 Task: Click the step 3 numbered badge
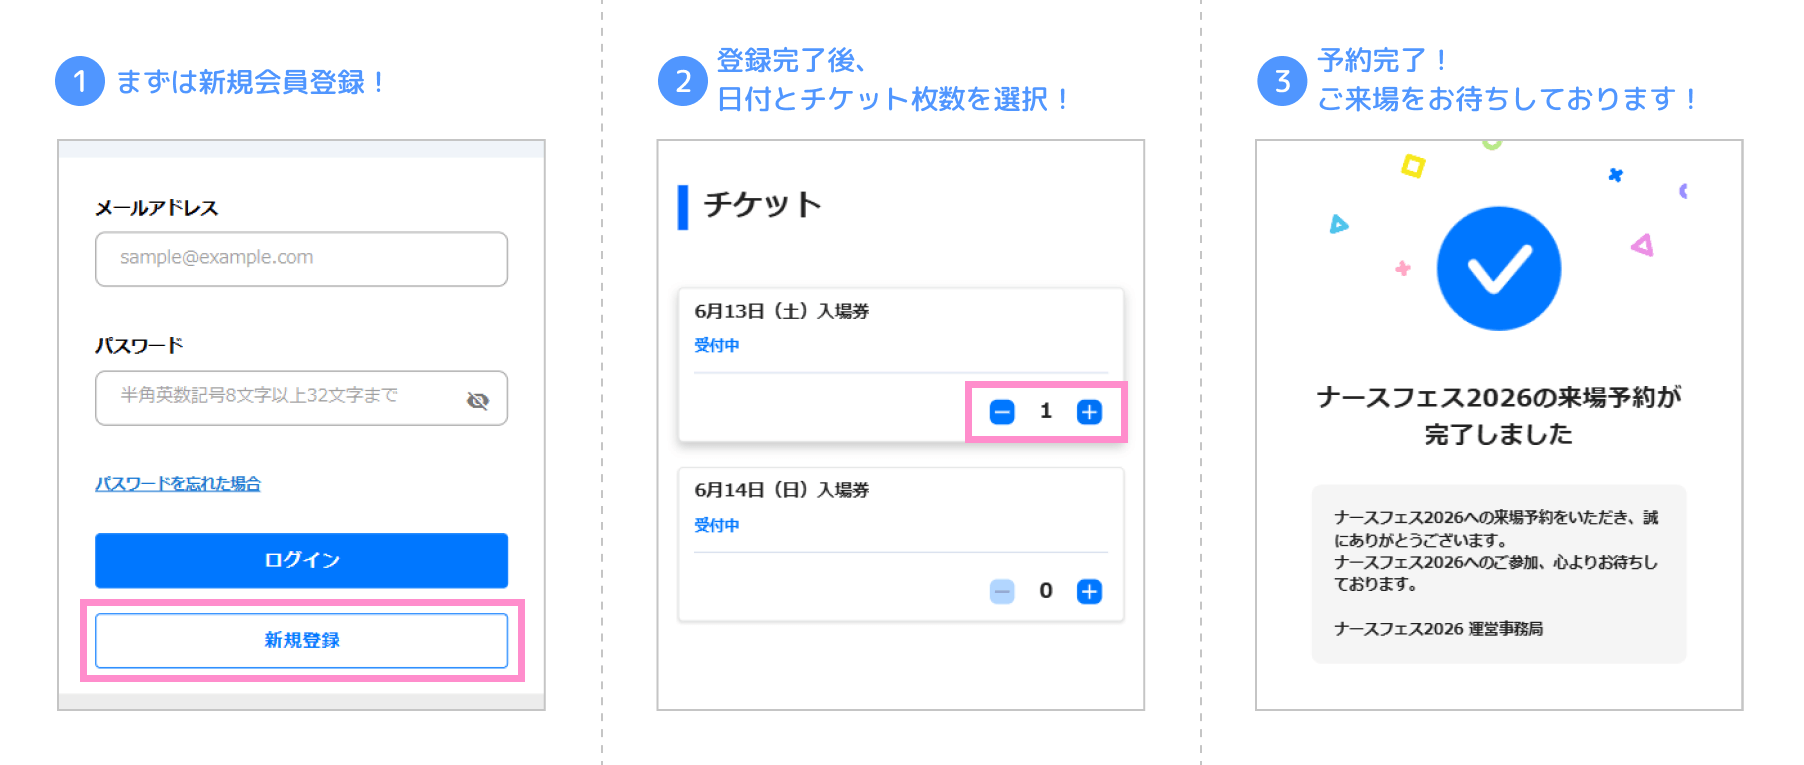(x=1281, y=77)
